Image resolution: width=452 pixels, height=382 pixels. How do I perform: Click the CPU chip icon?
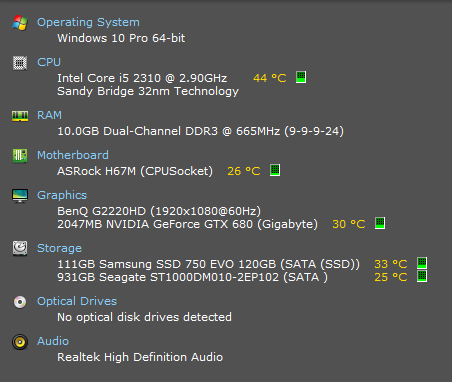(x=20, y=63)
